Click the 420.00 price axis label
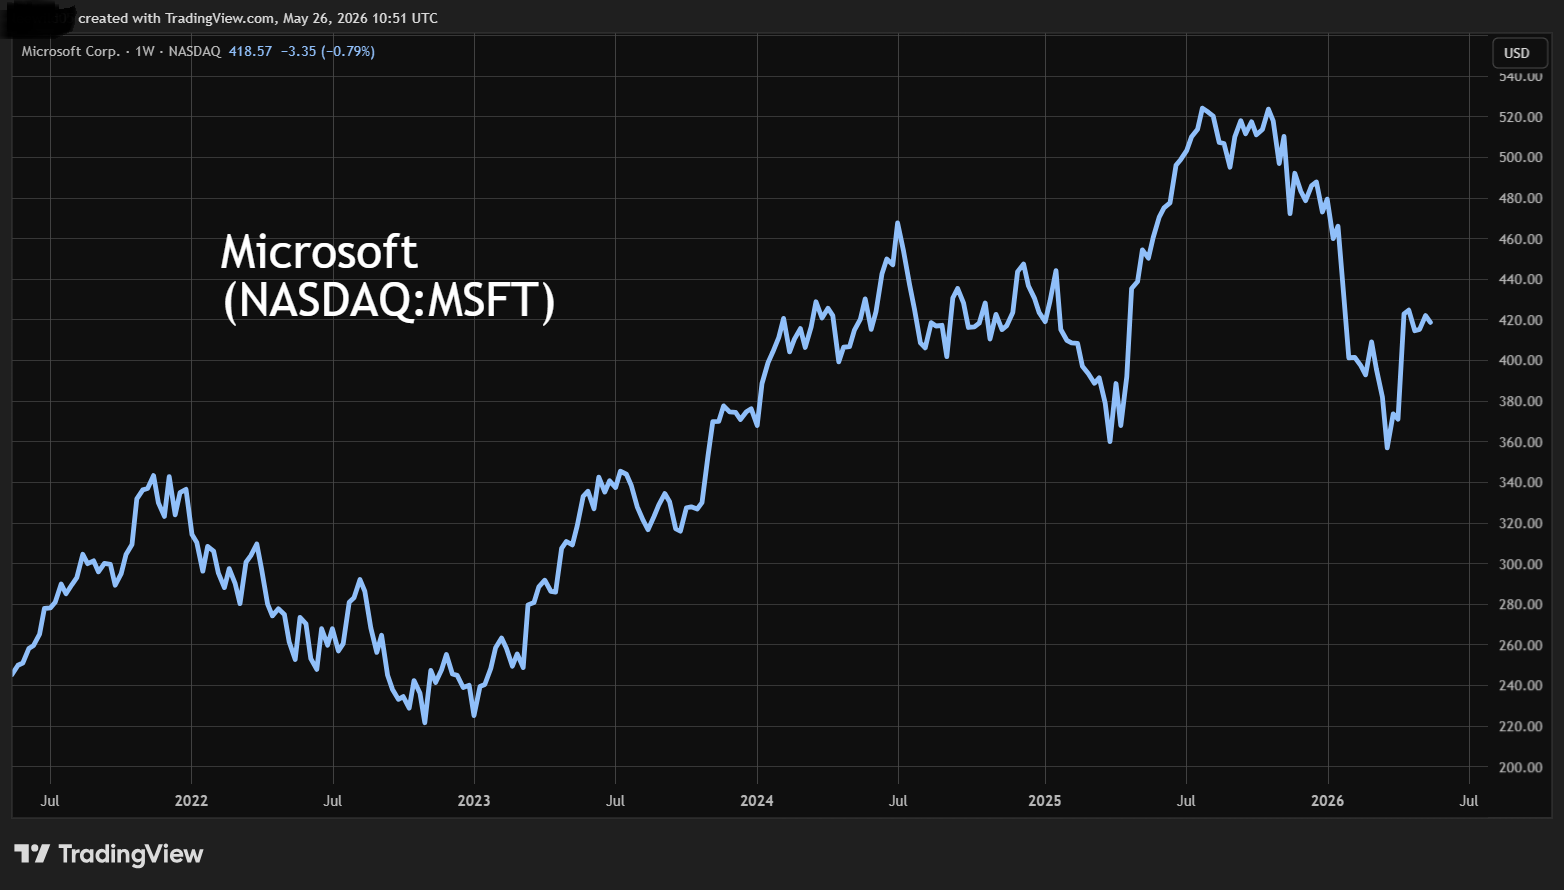This screenshot has height=890, width=1564. pos(1520,320)
